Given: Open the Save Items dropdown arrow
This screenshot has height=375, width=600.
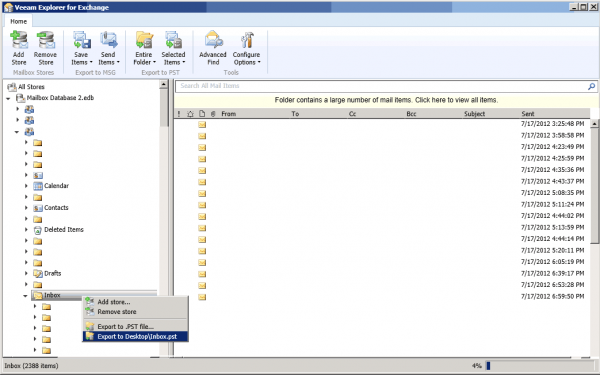Looking at the screenshot, I should [x=91, y=62].
